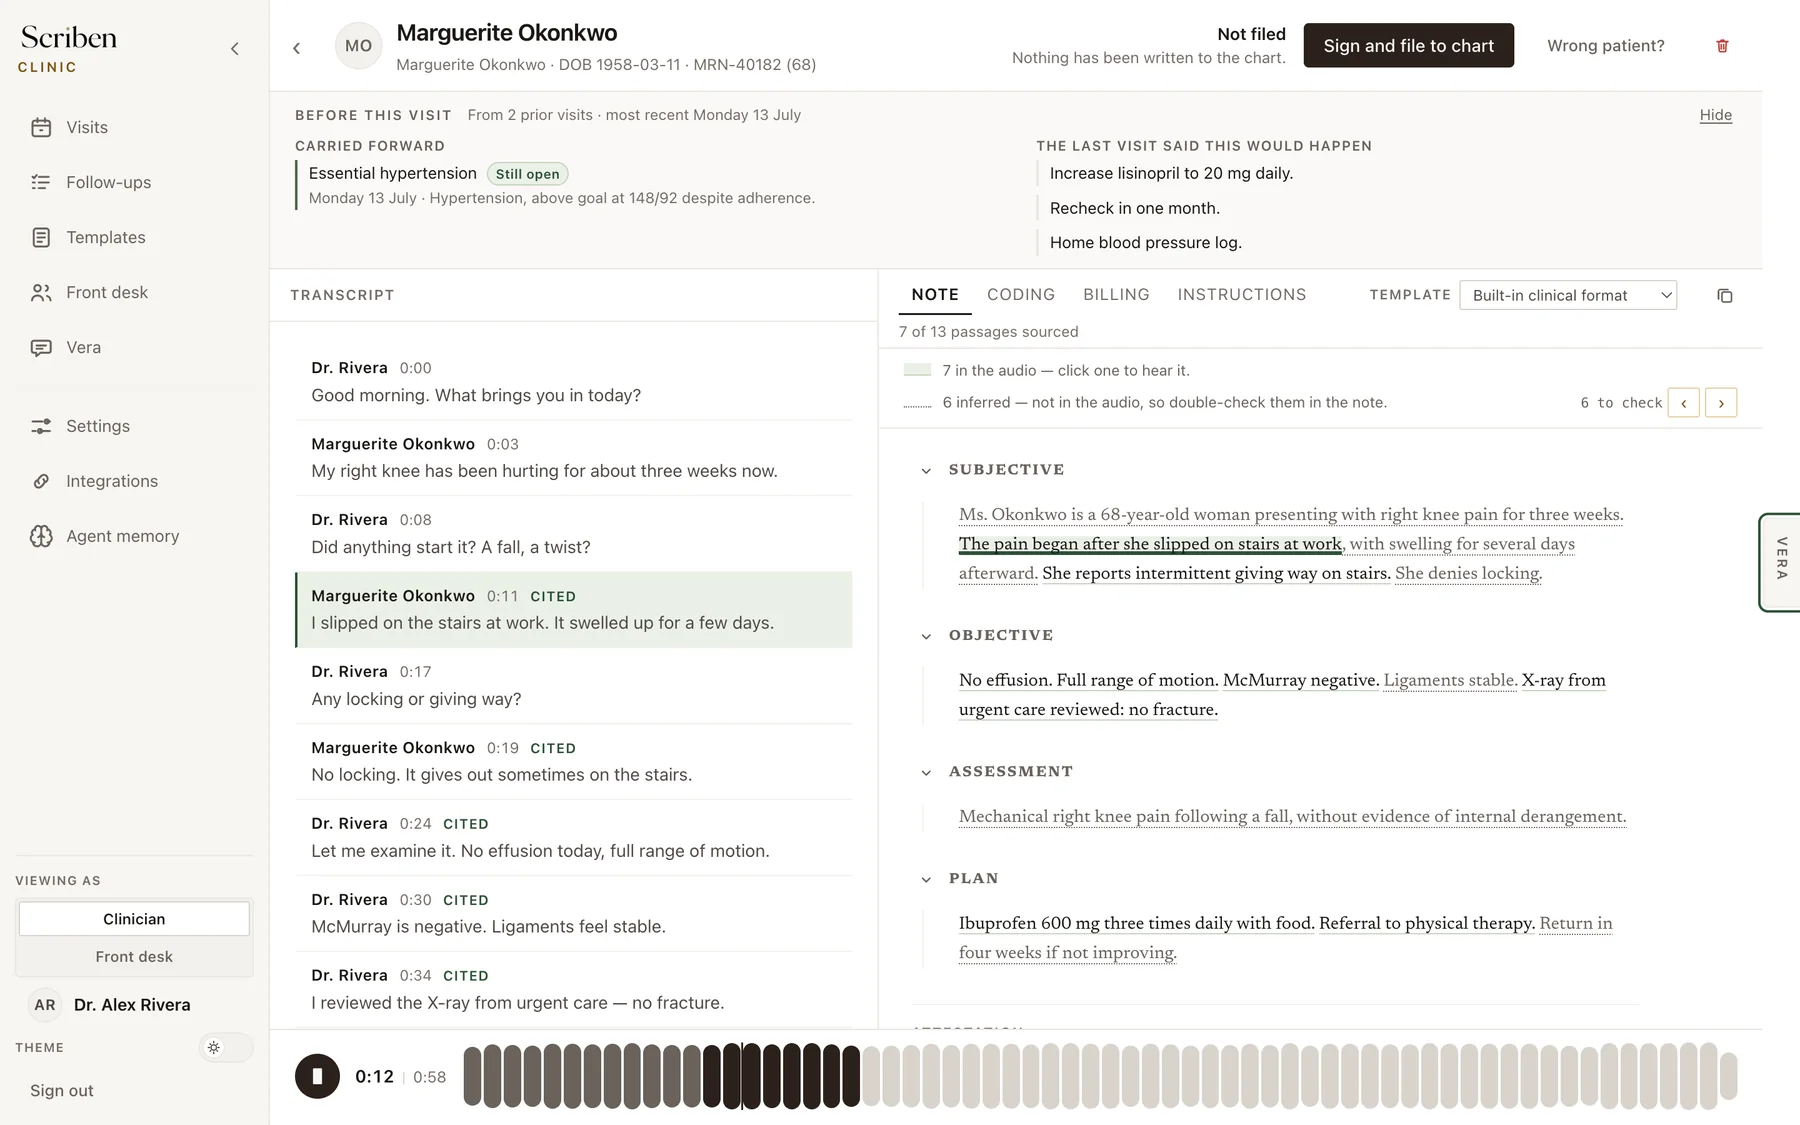
Task: Click 'Increase lisinopril to 20 mg daily.'
Action: click(1171, 173)
